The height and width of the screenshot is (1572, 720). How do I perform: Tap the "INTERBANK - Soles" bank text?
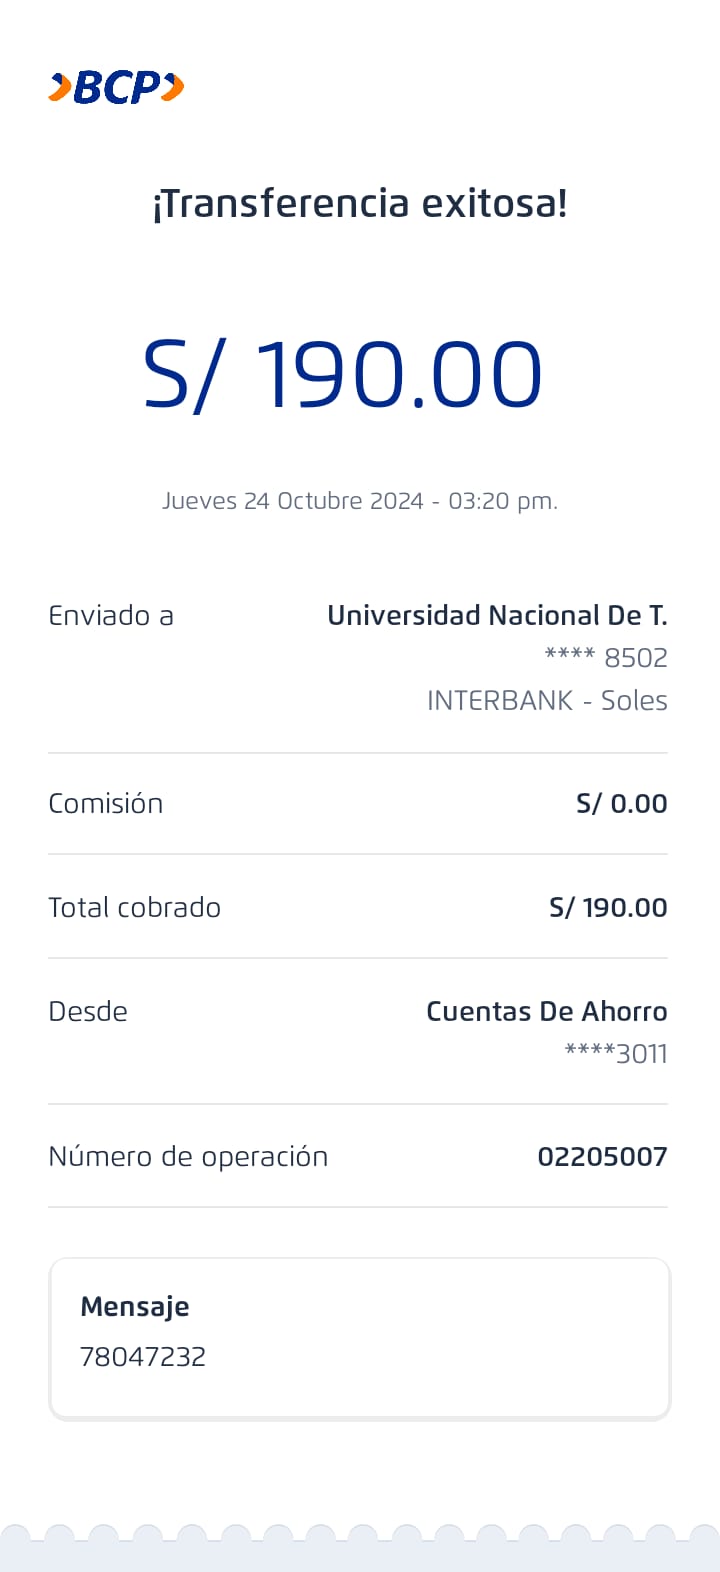click(x=547, y=701)
